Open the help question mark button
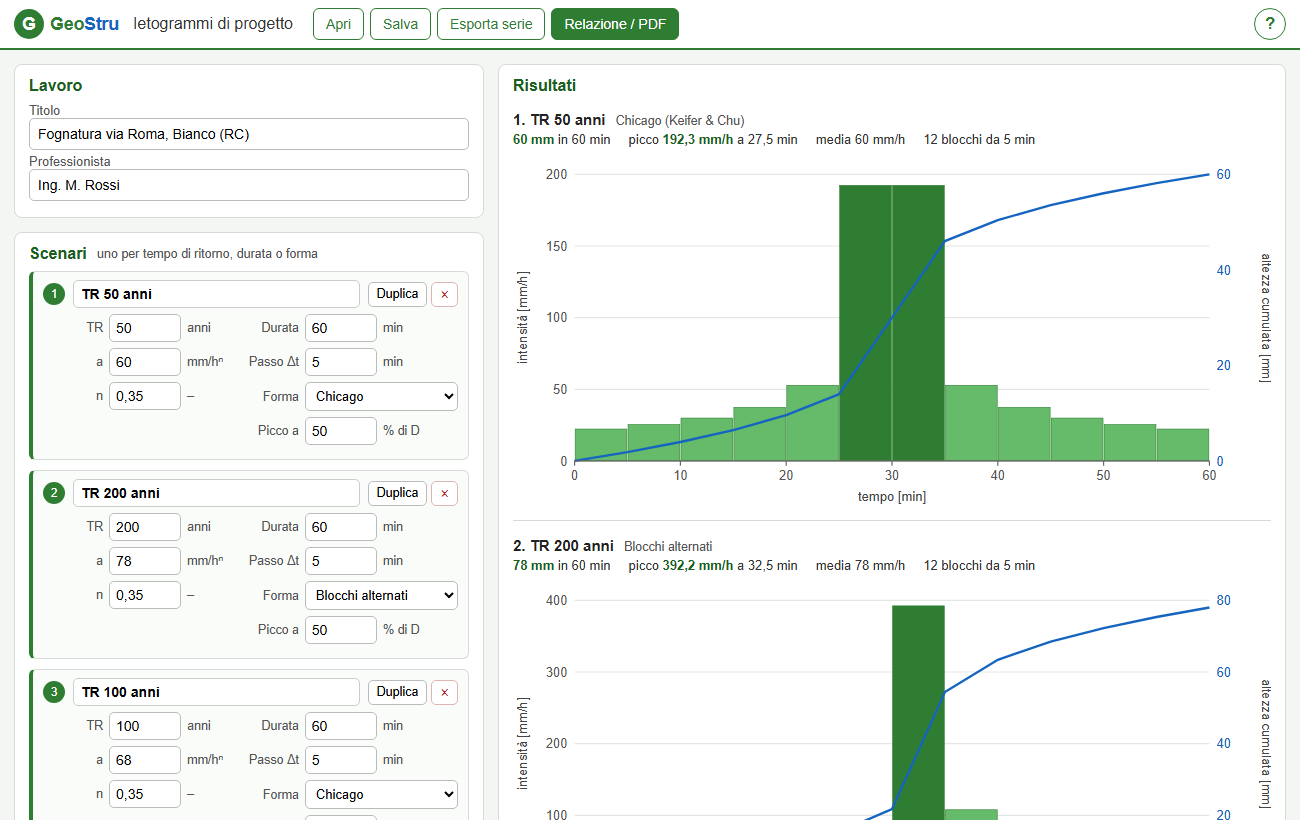 point(1269,24)
